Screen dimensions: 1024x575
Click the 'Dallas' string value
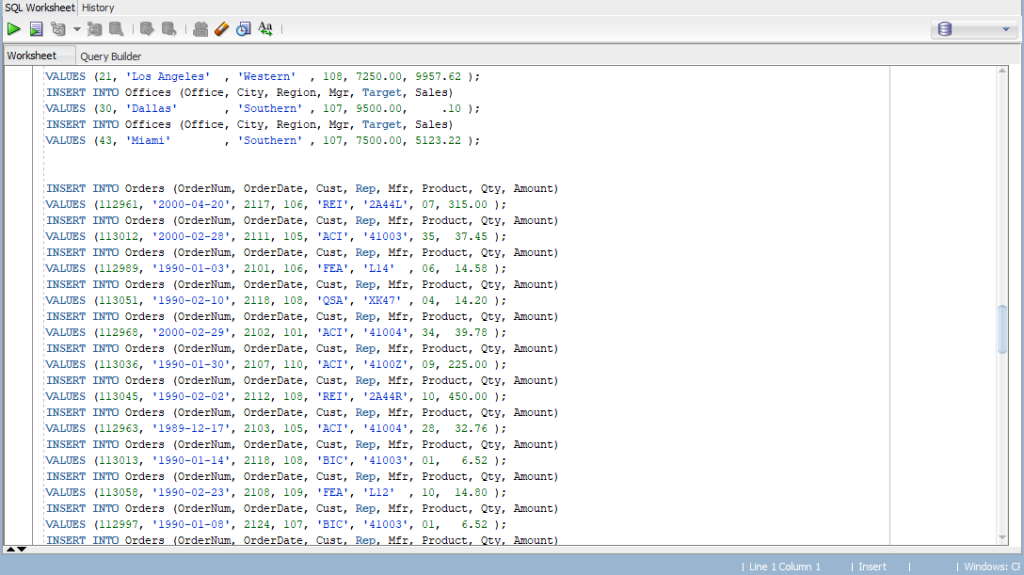[151, 108]
